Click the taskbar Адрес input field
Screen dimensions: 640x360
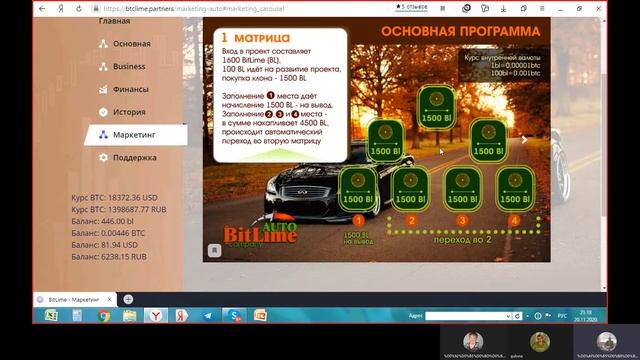click(464, 316)
